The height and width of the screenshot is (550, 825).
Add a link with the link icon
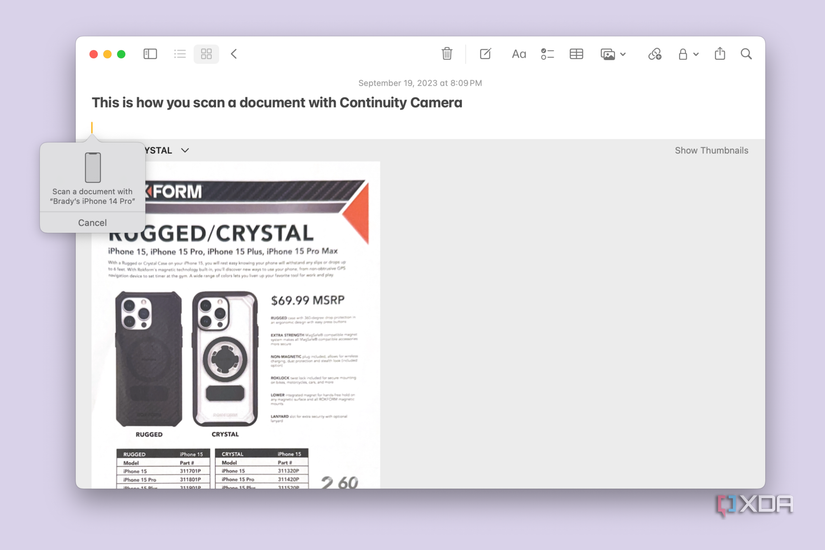point(655,54)
